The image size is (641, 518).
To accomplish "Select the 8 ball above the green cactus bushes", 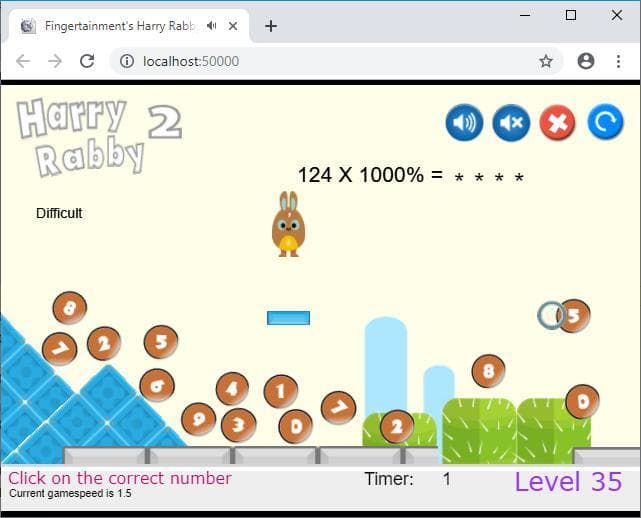I will (488, 371).
